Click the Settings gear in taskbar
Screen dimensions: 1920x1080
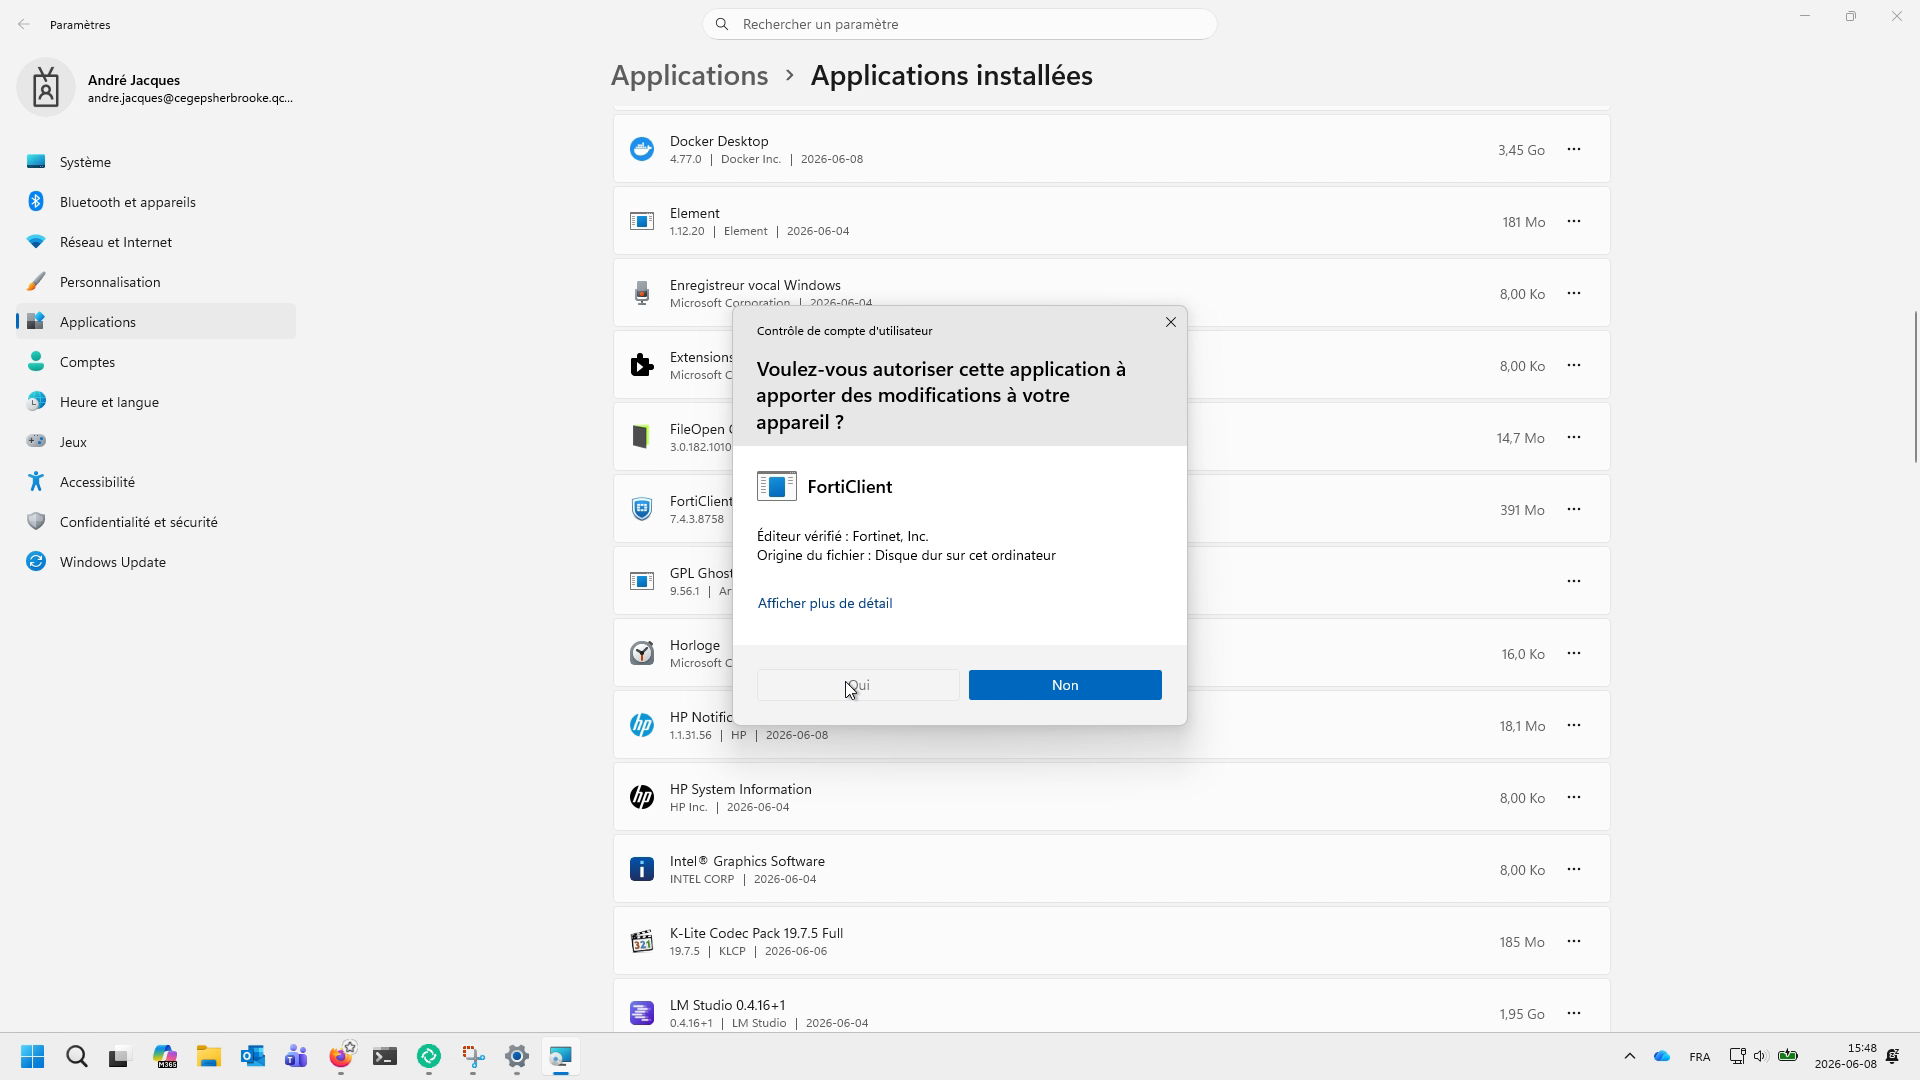pyautogui.click(x=517, y=1057)
